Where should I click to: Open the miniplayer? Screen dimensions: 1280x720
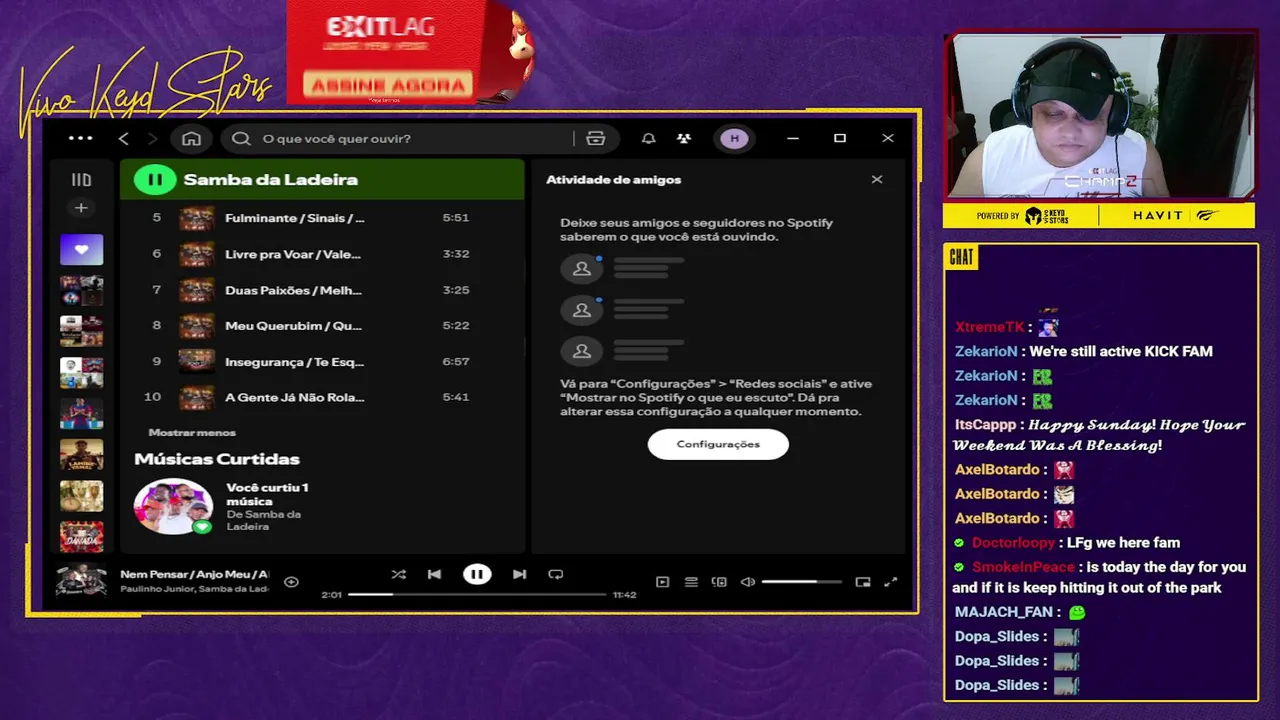click(x=863, y=582)
